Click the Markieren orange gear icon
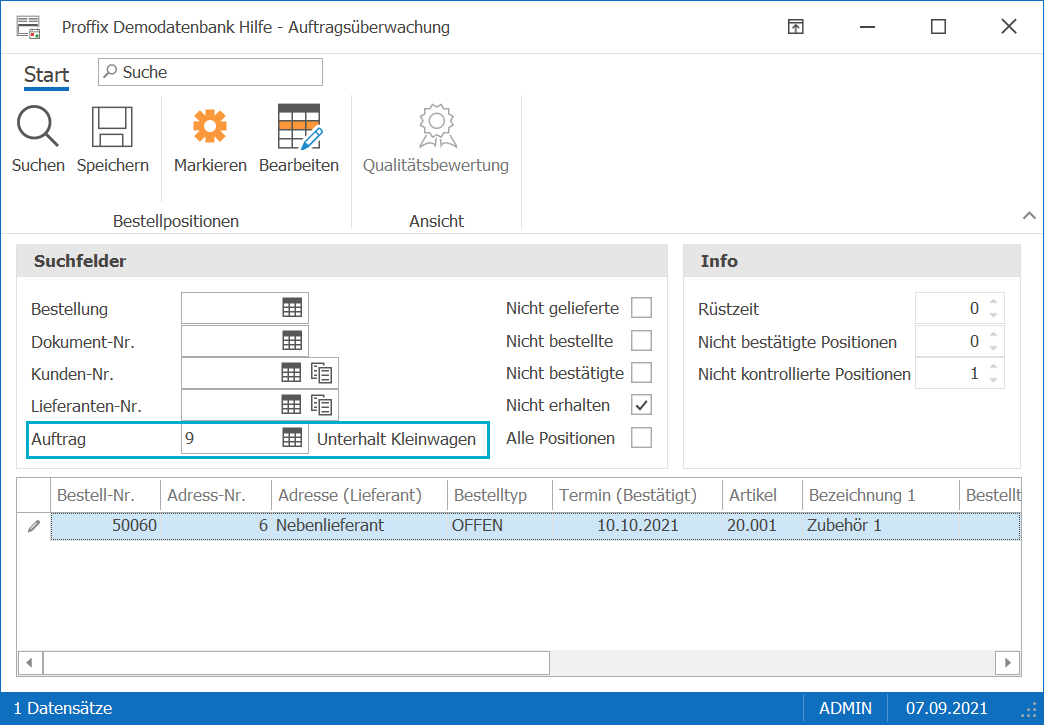The width and height of the screenshot is (1044, 725). coord(210,126)
